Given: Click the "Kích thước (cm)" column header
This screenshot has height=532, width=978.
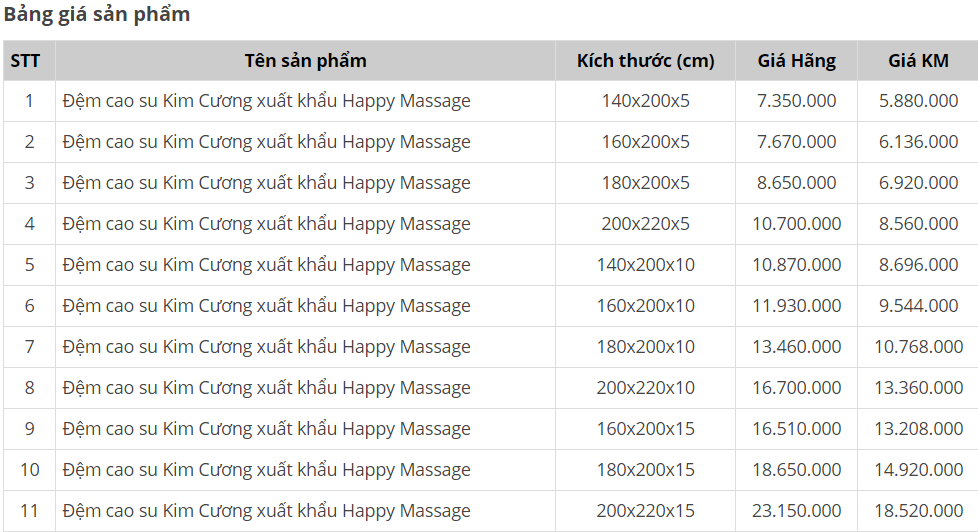Looking at the screenshot, I should 645,61.
